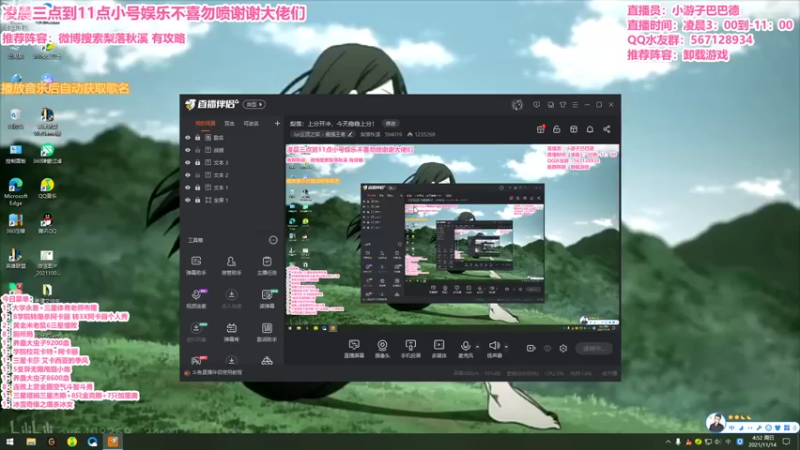The width and height of the screenshot is (800, 450).
Task: Open the shirt skin icon in the title bar
Action: pyautogui.click(x=563, y=105)
